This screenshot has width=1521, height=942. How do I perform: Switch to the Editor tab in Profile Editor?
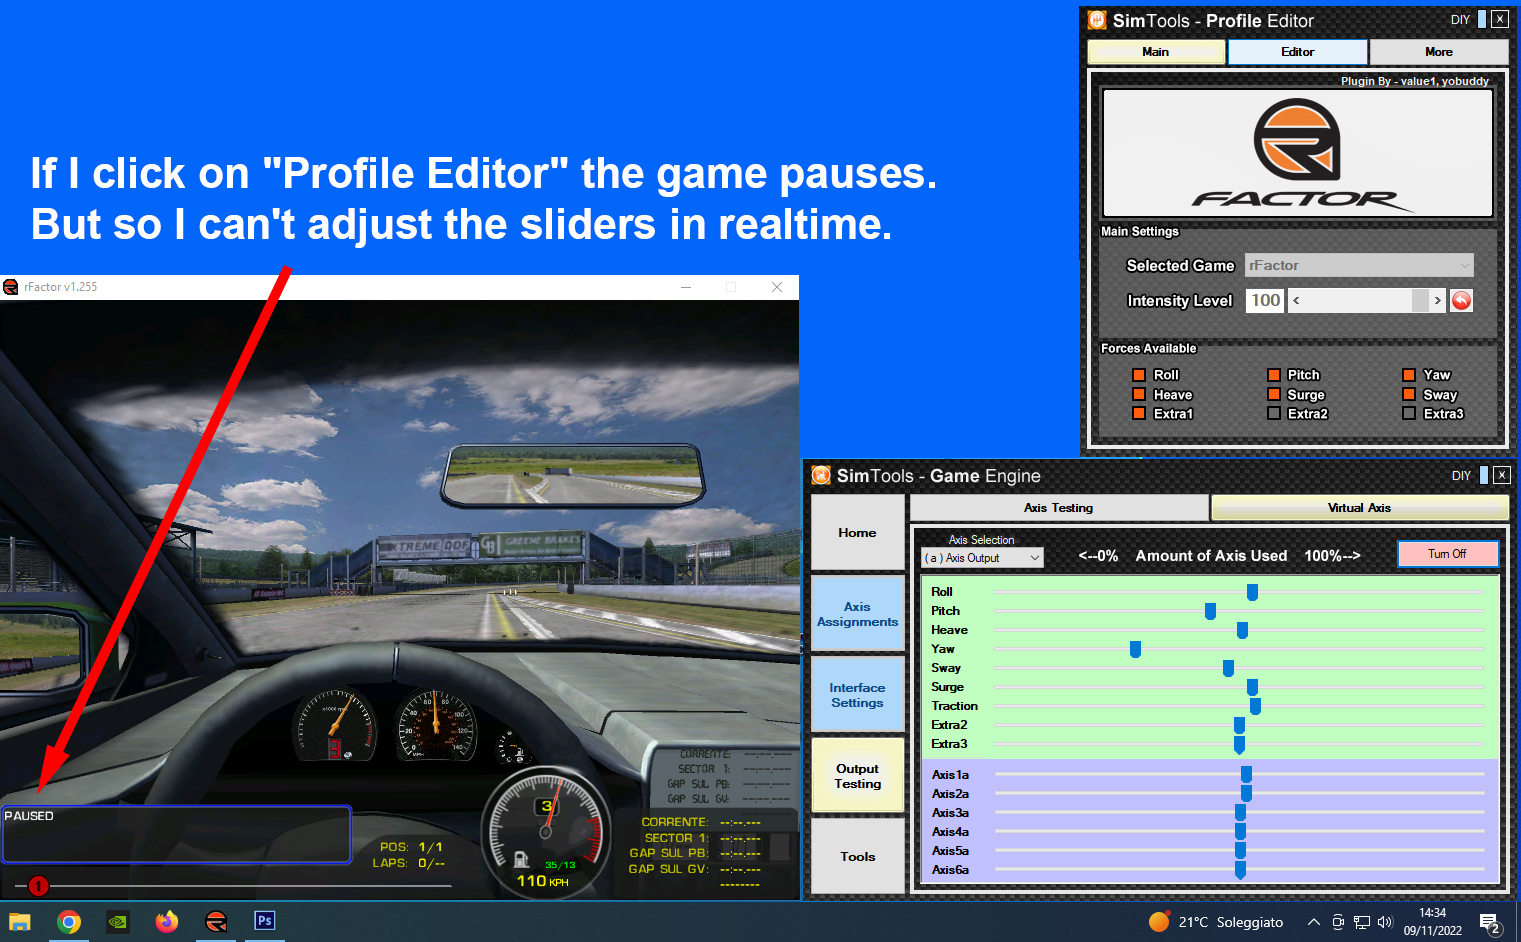(x=1298, y=52)
